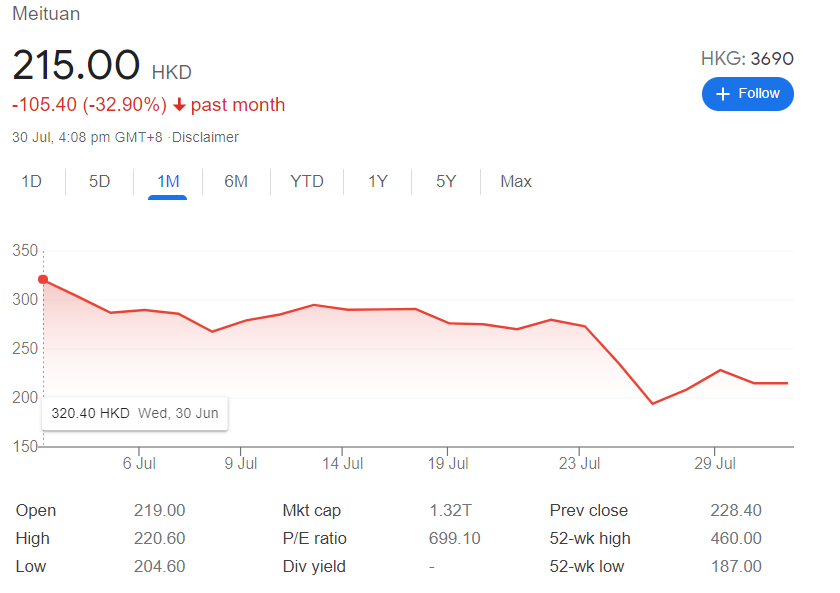Show the 6M price history
840x593 pixels.
tap(236, 181)
